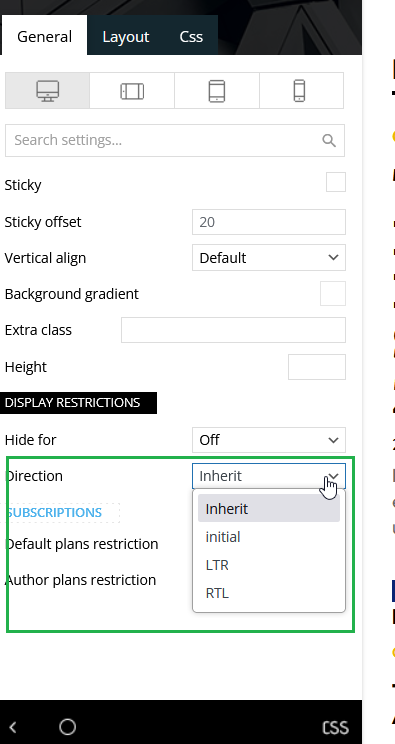Click the circle icon in bottom bar

tap(67, 726)
